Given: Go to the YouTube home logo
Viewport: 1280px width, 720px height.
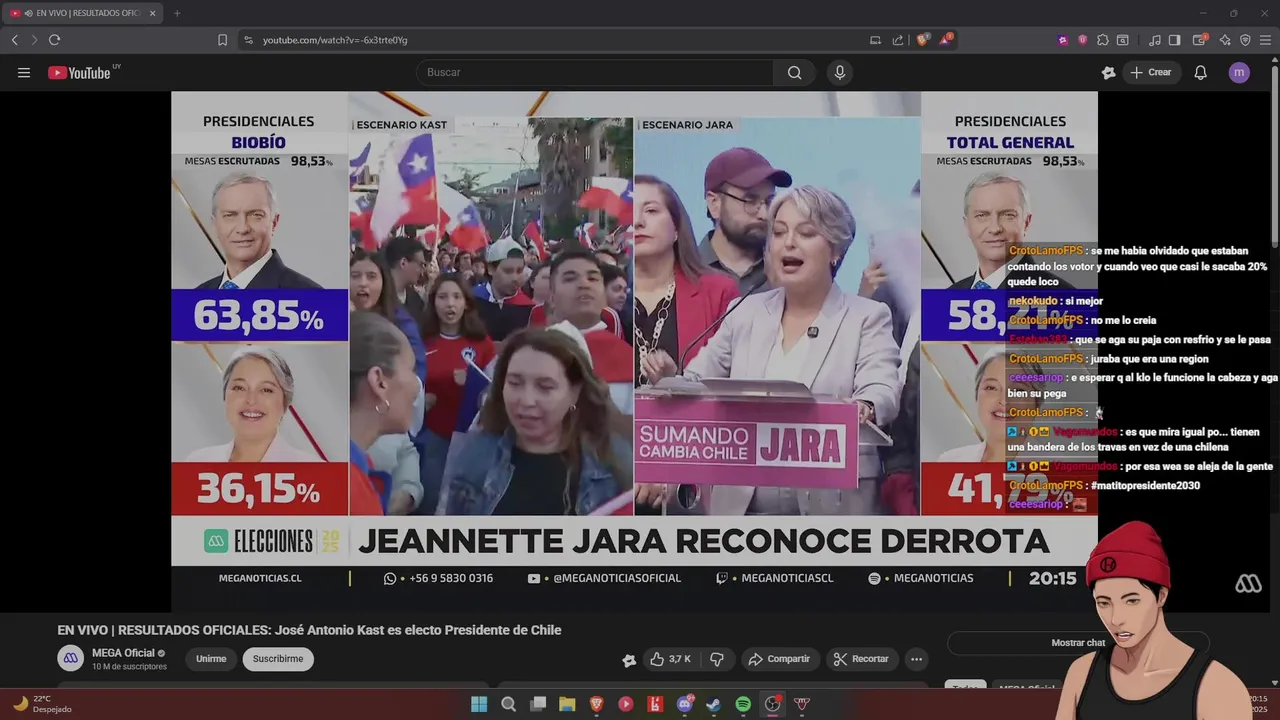Looking at the screenshot, I should tap(80, 72).
